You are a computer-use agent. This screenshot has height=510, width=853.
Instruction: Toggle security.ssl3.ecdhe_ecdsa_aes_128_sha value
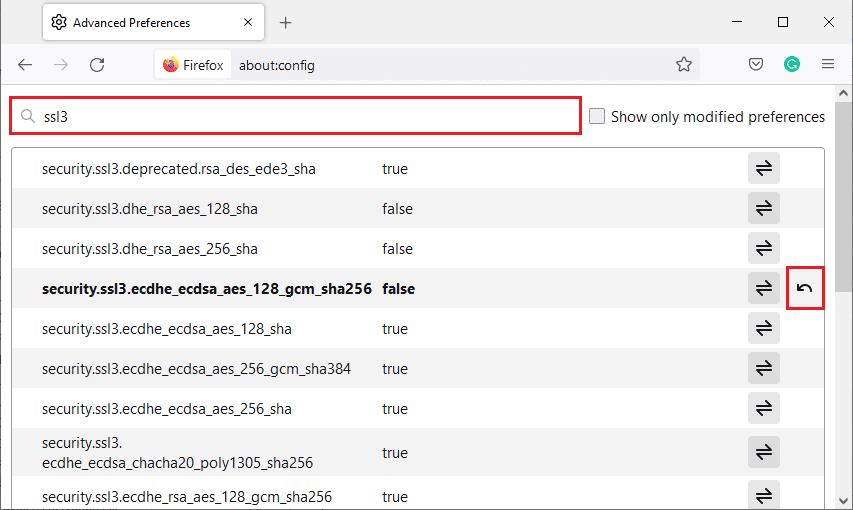pyautogui.click(x=764, y=328)
